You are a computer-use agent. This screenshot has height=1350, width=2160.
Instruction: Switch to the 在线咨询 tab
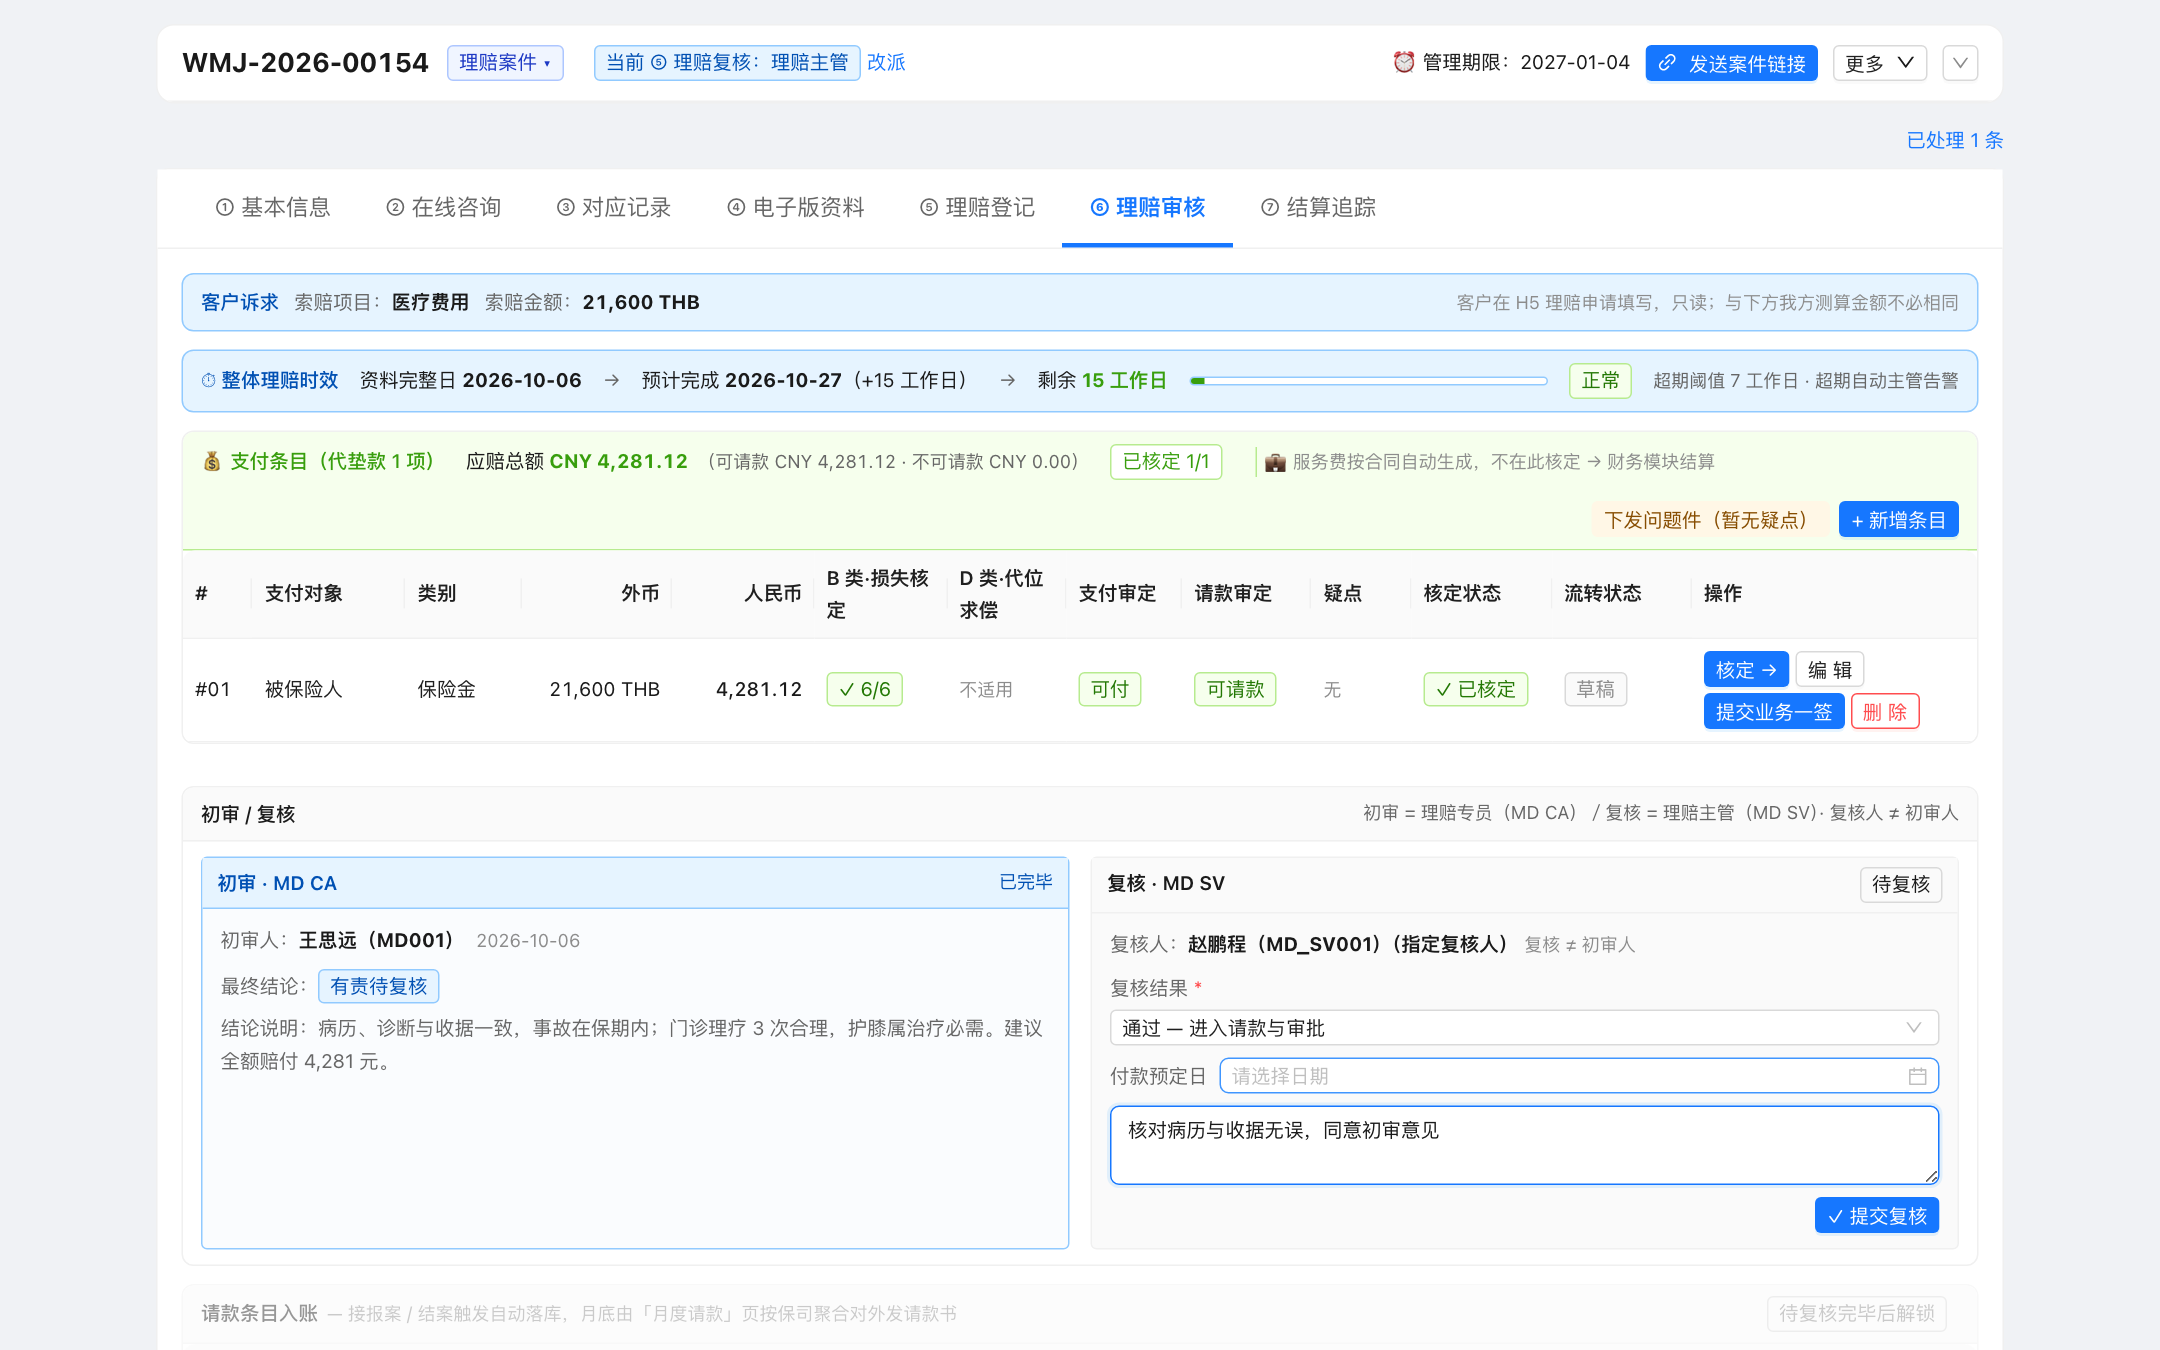[x=443, y=207]
